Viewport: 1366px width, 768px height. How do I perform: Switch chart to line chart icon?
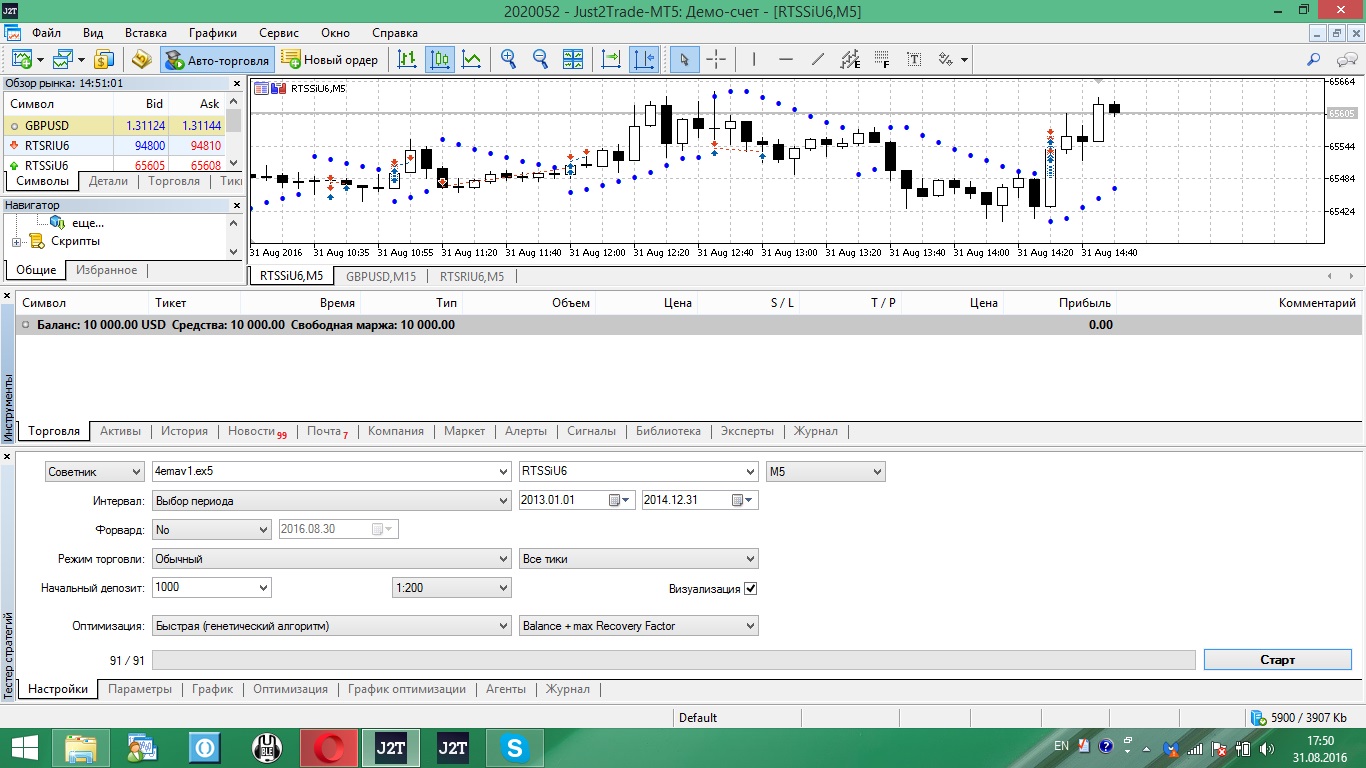[x=472, y=60]
